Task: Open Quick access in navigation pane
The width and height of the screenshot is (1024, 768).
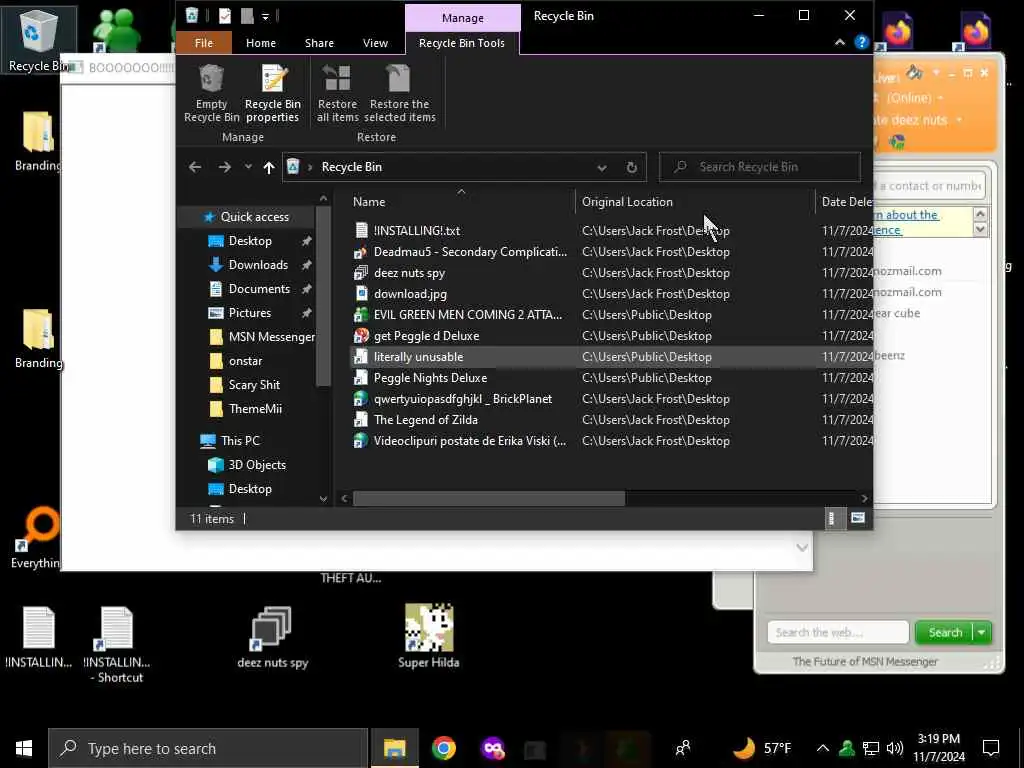Action: tap(254, 217)
